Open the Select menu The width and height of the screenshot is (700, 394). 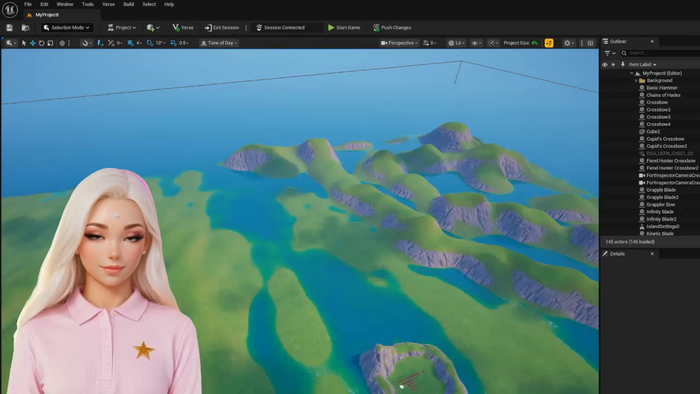pyautogui.click(x=149, y=4)
